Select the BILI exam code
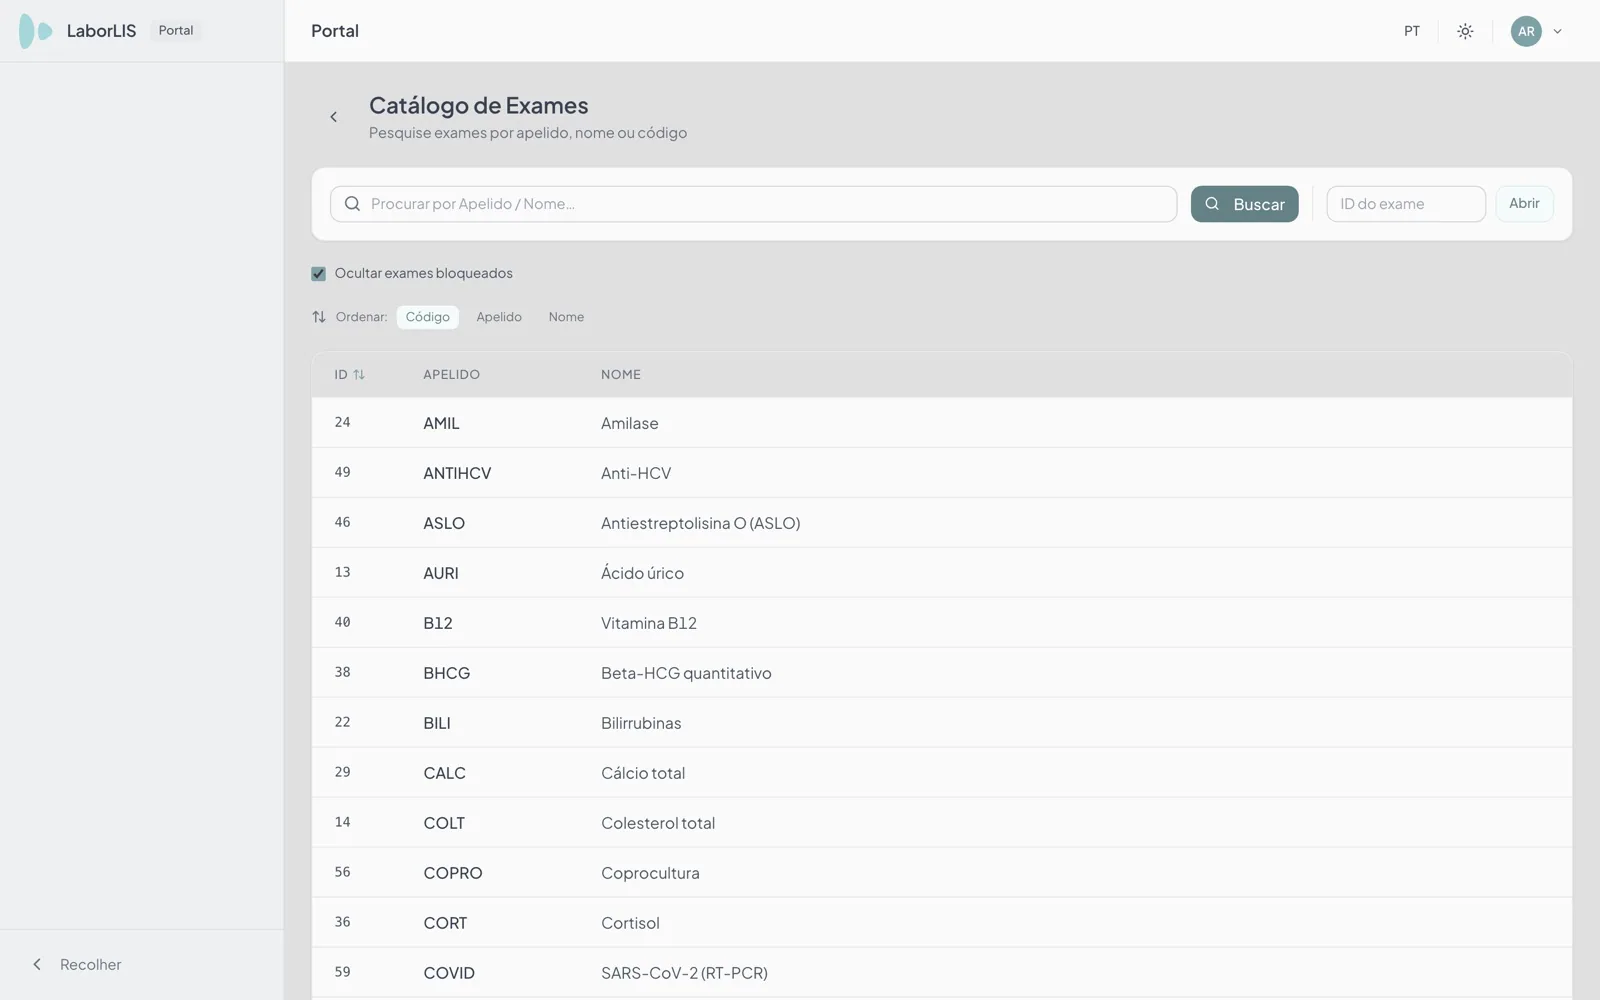Viewport: 1600px width, 1000px height. [x=437, y=723]
